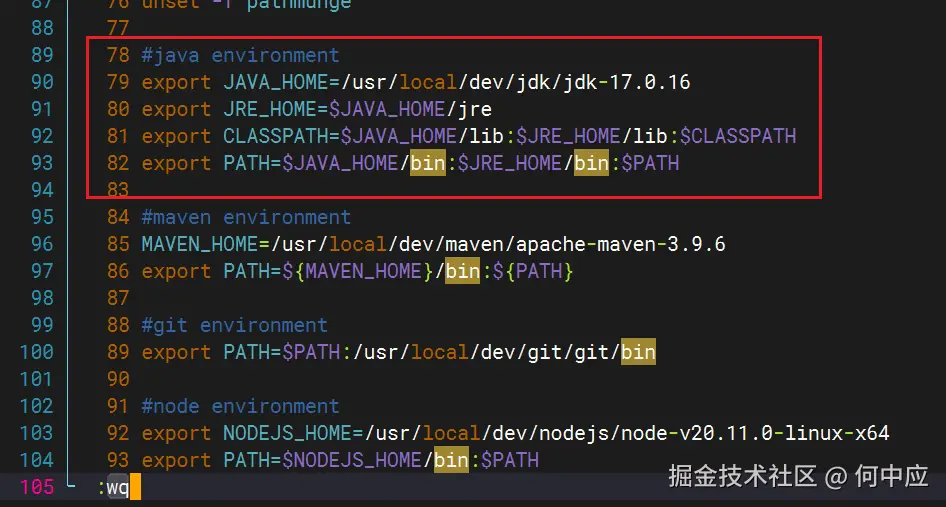This screenshot has width=946, height=507.
Task: Click $NODEJS_HOME in the last PATH line
Action: [x=352, y=461]
